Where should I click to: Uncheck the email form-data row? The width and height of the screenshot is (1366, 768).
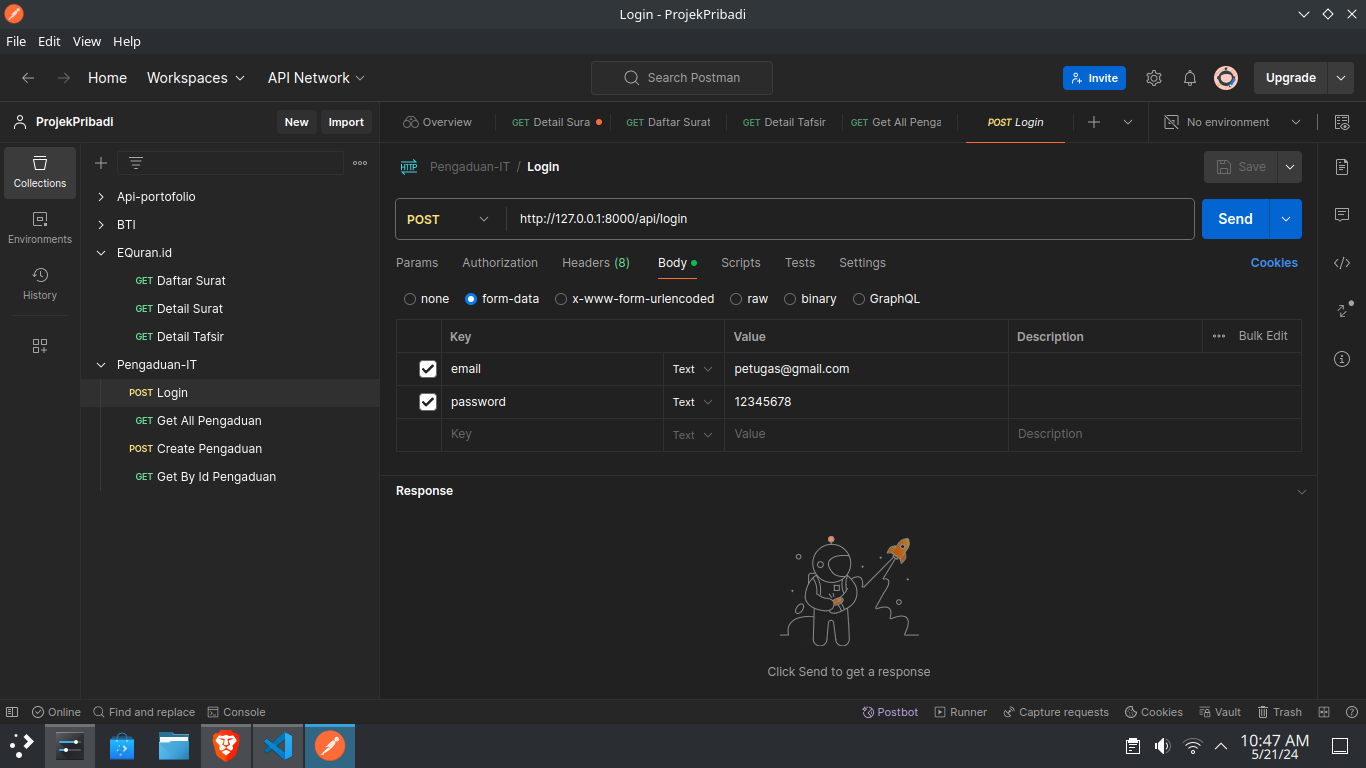[x=428, y=369]
